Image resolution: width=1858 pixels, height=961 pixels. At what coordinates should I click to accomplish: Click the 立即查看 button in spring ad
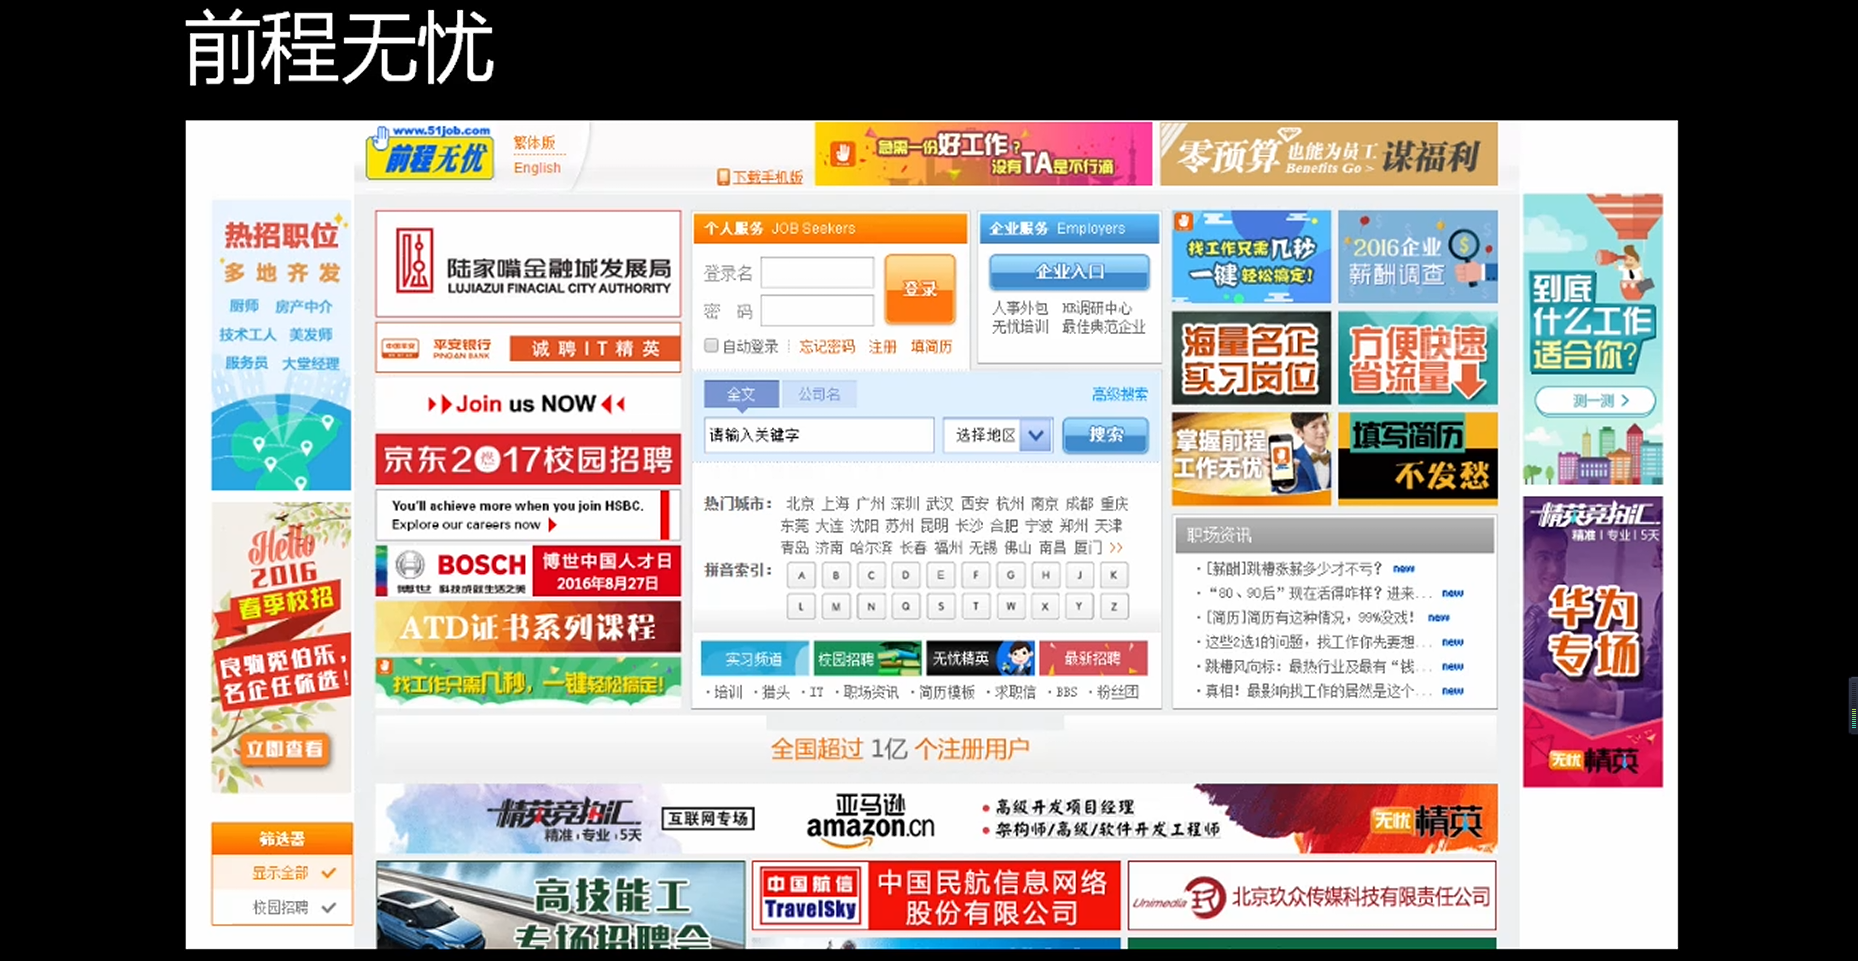285,749
